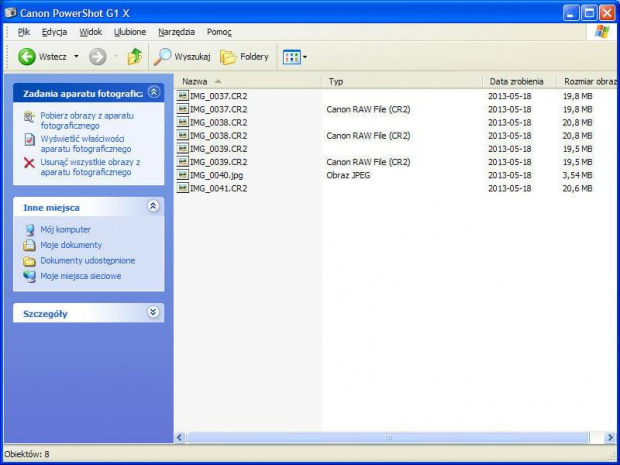The height and width of the screenshot is (465, 620).
Task: Click red X delete all images icon
Action: click(x=29, y=163)
